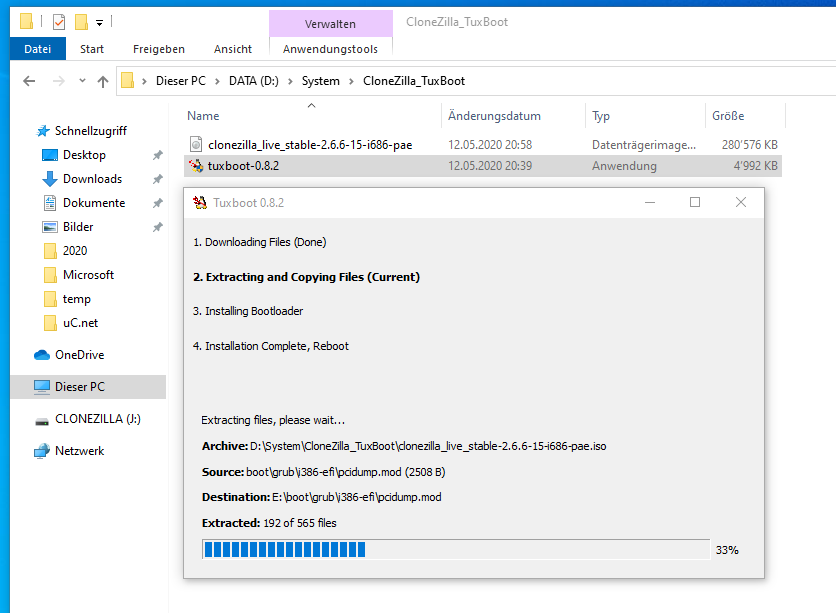Expand chevron after DATA (D:) in path
This screenshot has width=836, height=613.
click(x=290, y=81)
